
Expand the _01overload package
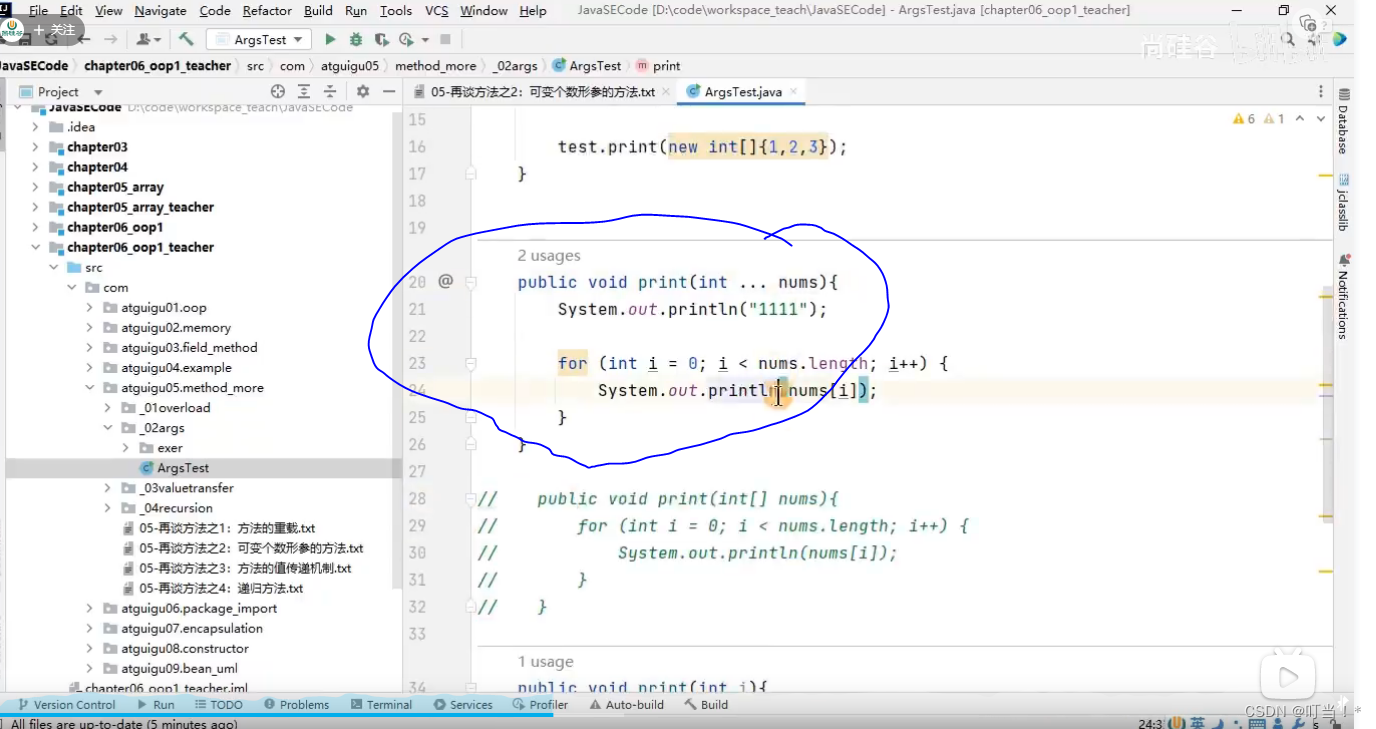pos(108,408)
